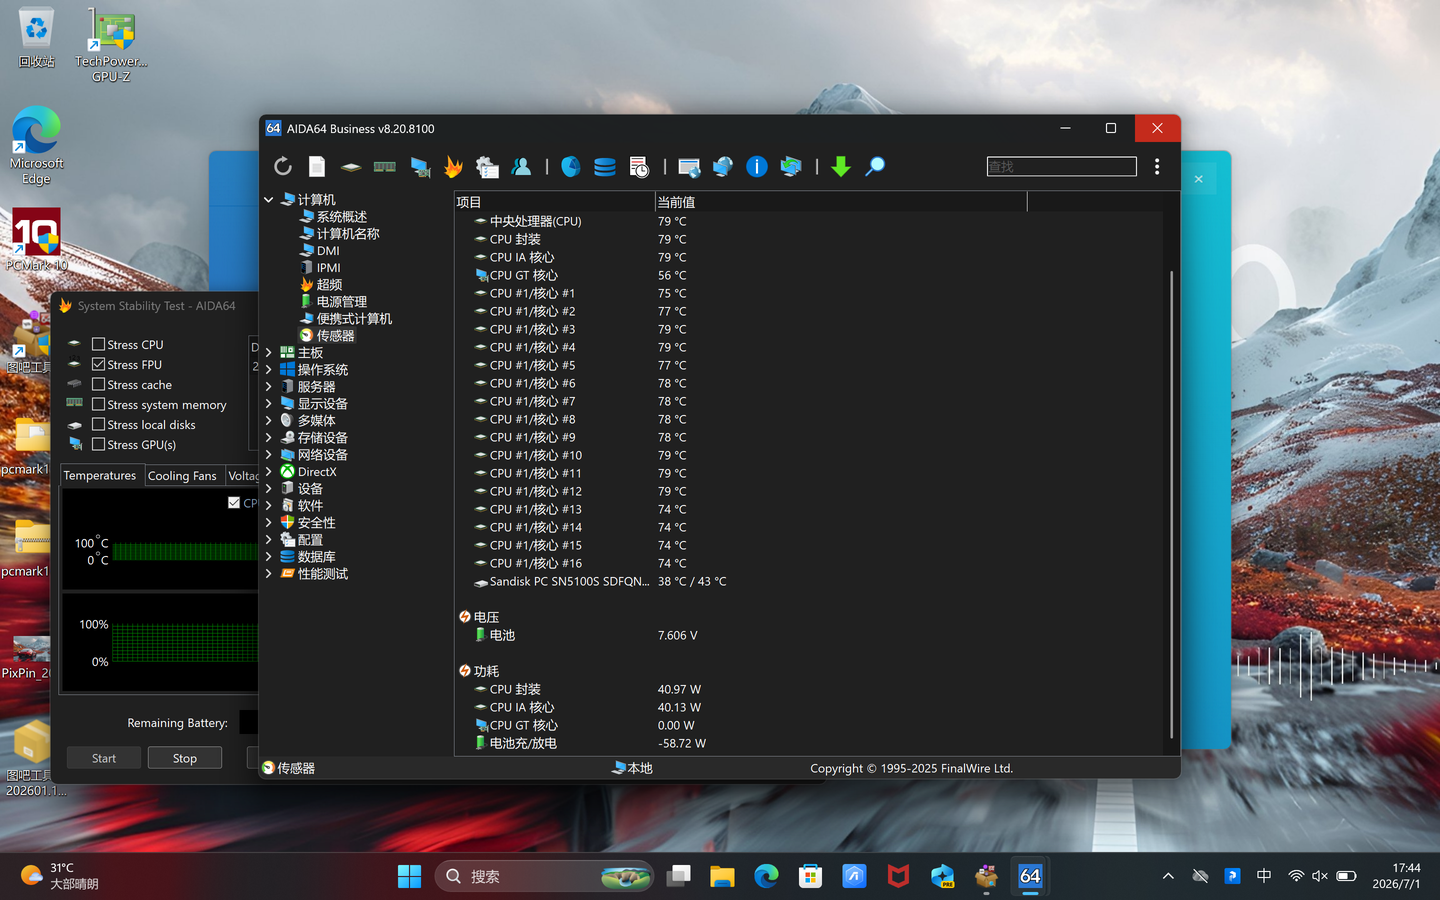Toggle the CPU checkbox in temperature graph
Image resolution: width=1440 pixels, height=900 pixels.
point(234,503)
